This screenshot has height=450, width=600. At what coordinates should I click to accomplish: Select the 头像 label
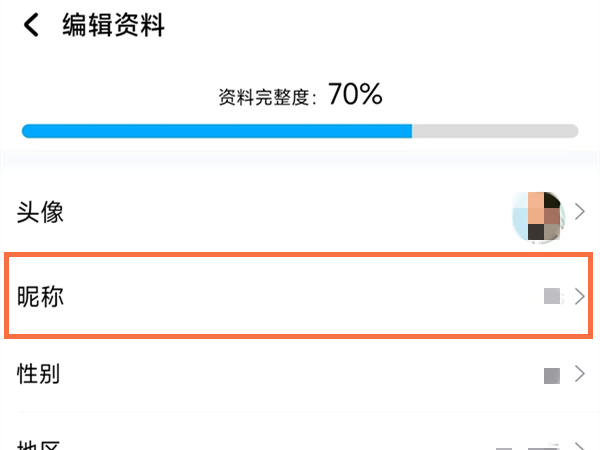point(41,212)
